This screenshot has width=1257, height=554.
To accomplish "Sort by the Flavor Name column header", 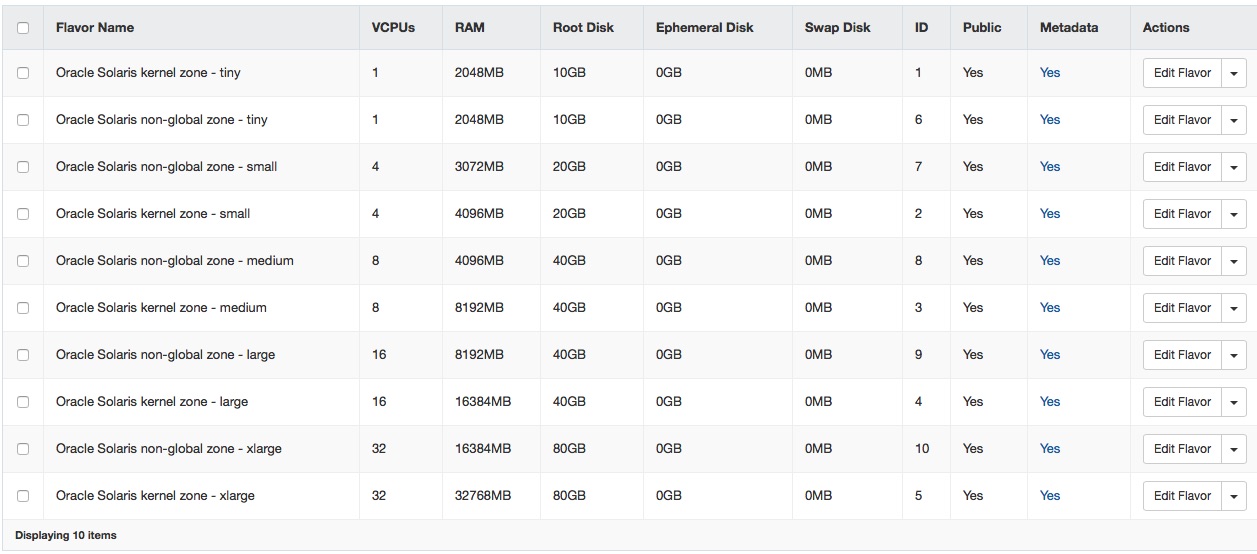I will pyautogui.click(x=95, y=28).
